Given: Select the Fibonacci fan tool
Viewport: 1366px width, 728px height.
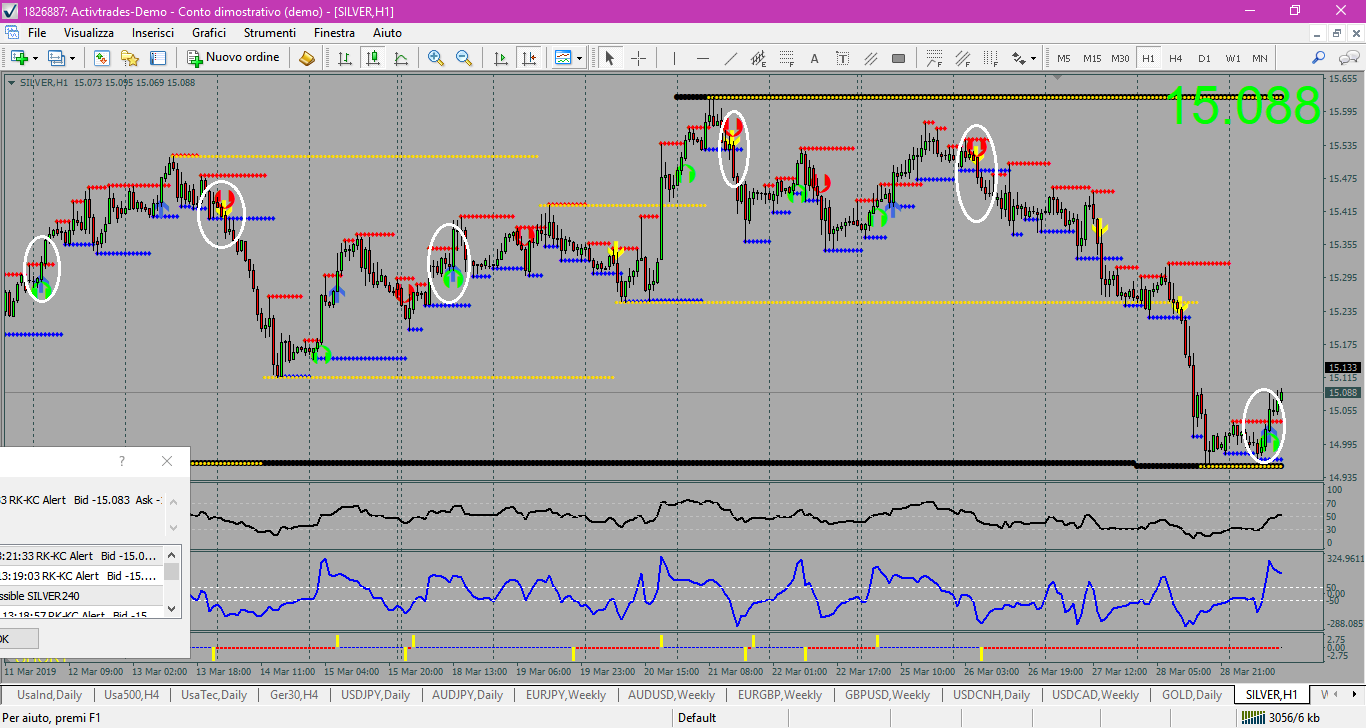Looking at the screenshot, I should pos(962,58).
